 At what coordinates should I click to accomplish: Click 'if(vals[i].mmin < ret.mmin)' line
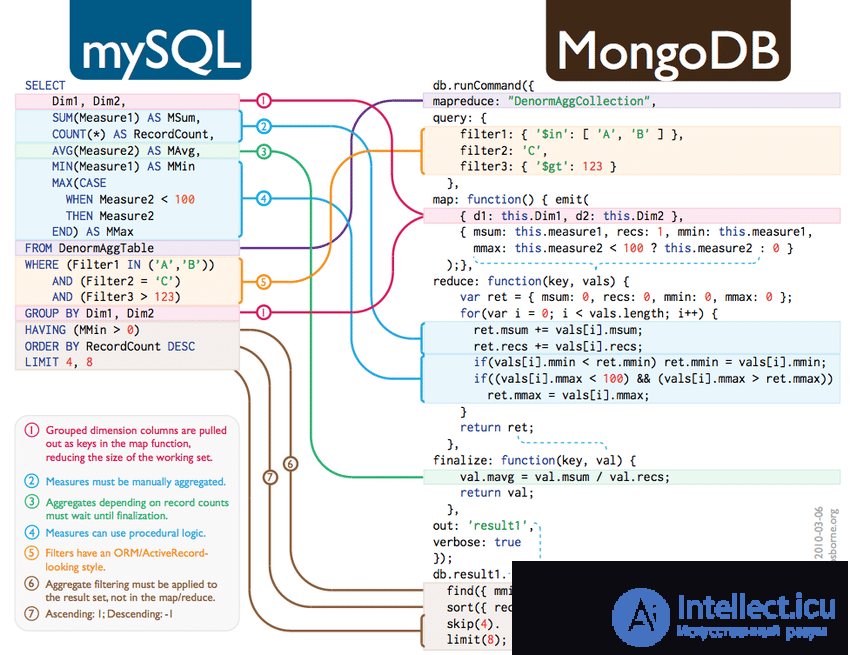(x=649, y=362)
